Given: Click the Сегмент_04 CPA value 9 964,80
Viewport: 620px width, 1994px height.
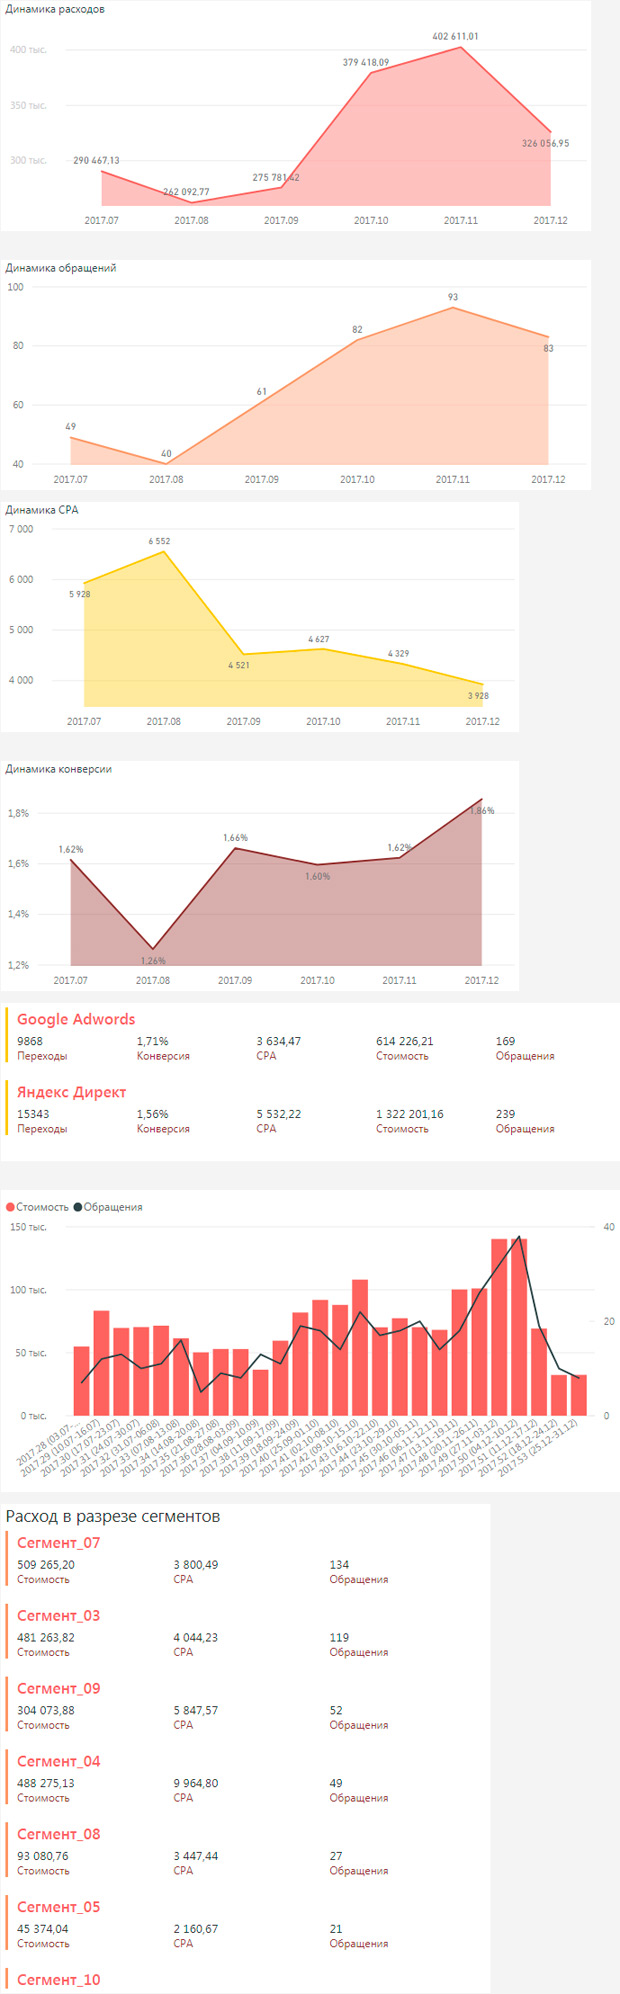Looking at the screenshot, I should [x=196, y=1783].
